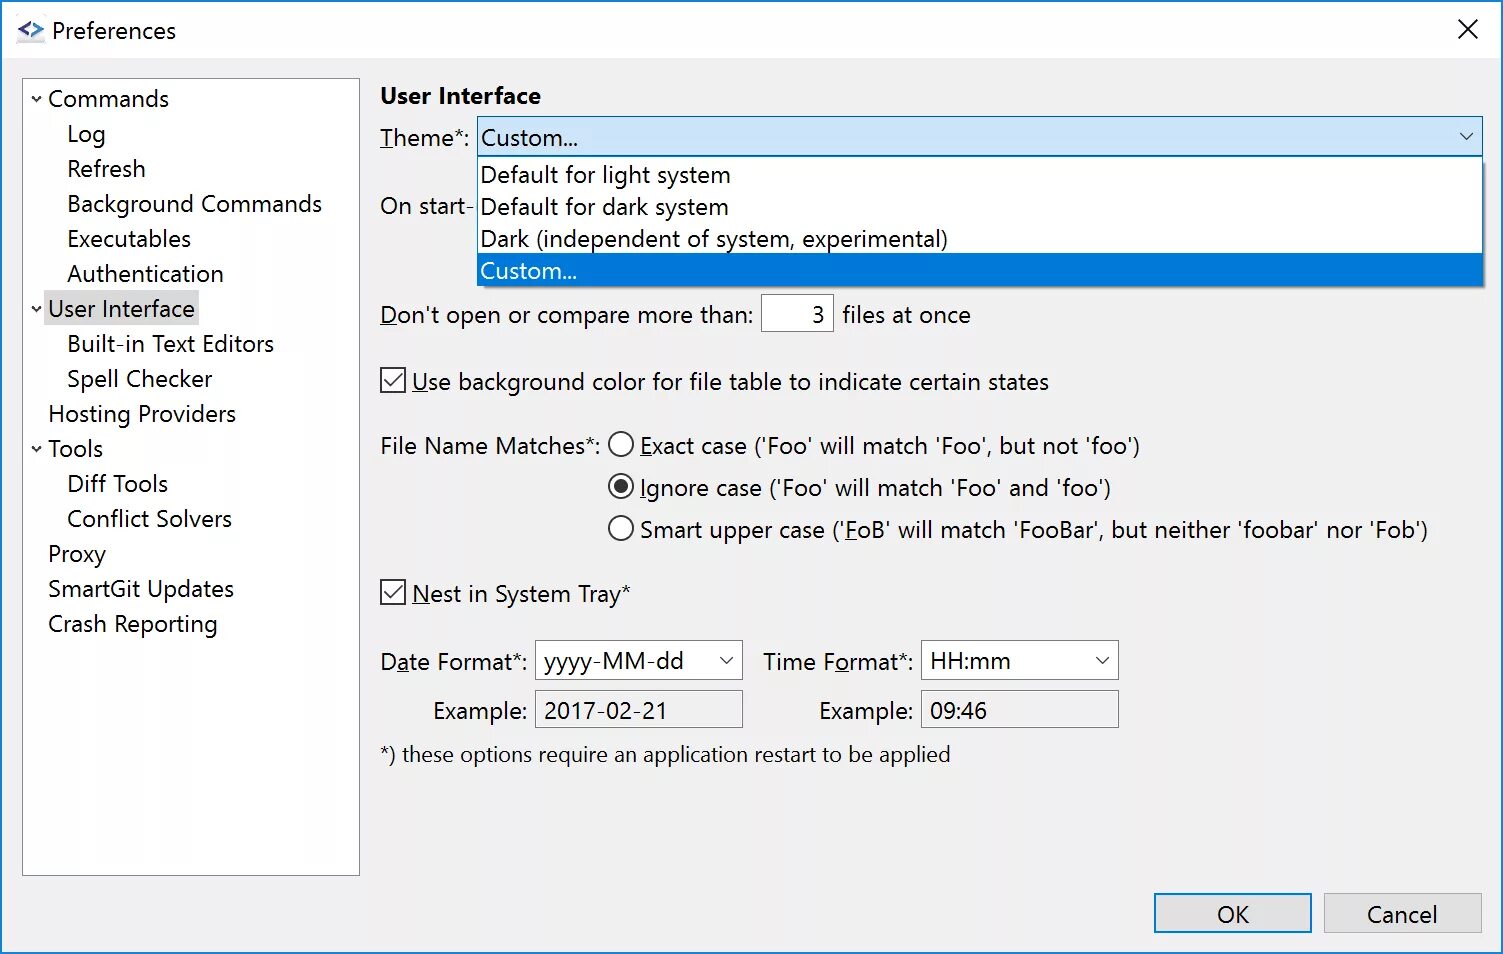The image size is (1503, 954).
Task: Collapse the Tools tree node
Action: pyautogui.click(x=36, y=449)
